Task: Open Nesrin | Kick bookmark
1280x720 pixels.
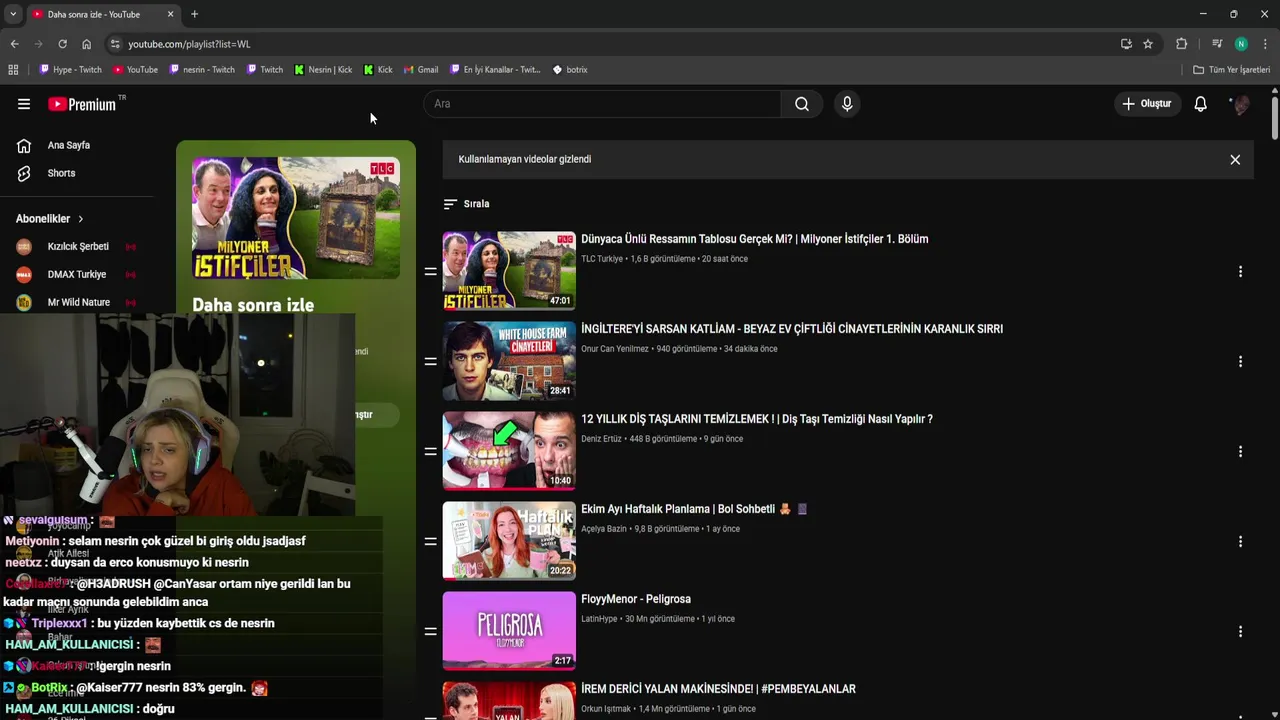Action: pos(323,70)
